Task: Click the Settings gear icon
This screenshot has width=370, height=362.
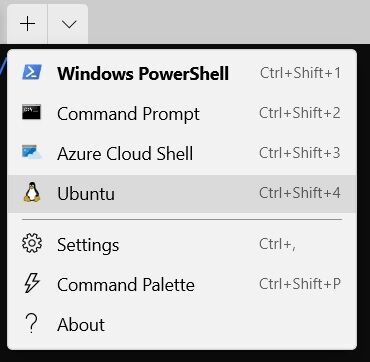Action: pyautogui.click(x=32, y=243)
